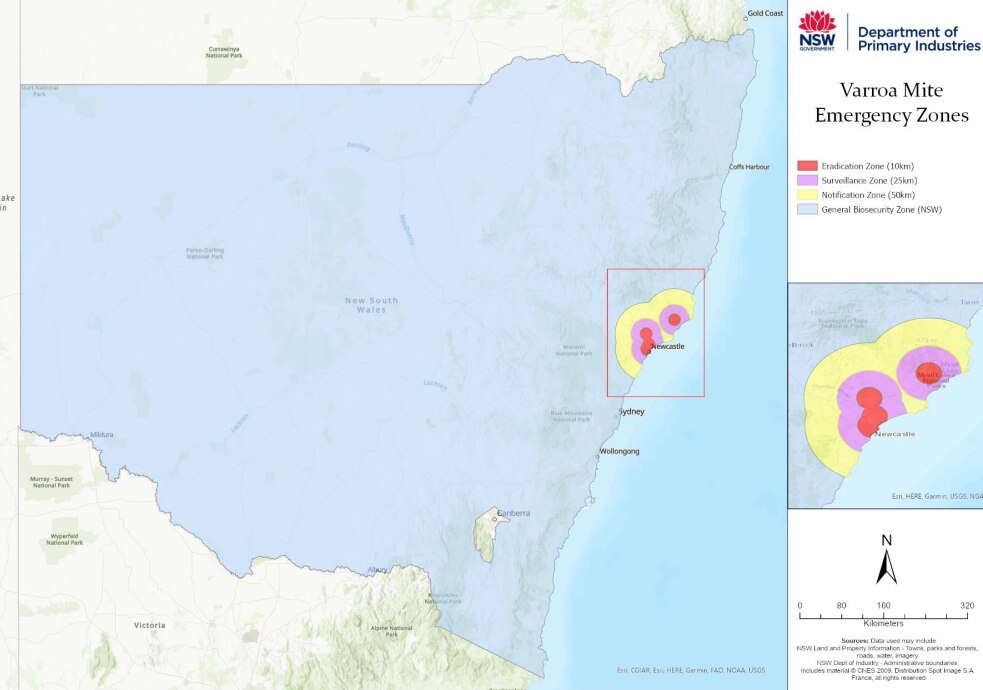983x690 pixels.
Task: Click the Wollongong label on the map
Action: click(x=619, y=452)
